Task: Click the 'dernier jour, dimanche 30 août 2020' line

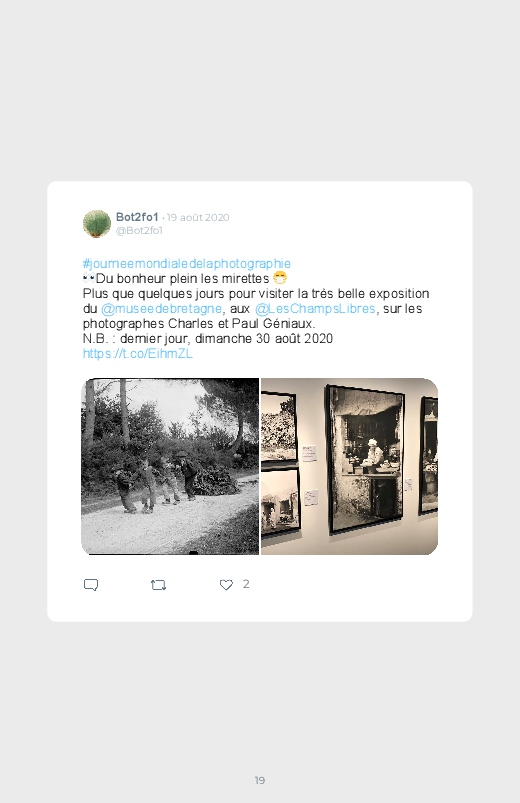Action: pyautogui.click(x=226, y=339)
